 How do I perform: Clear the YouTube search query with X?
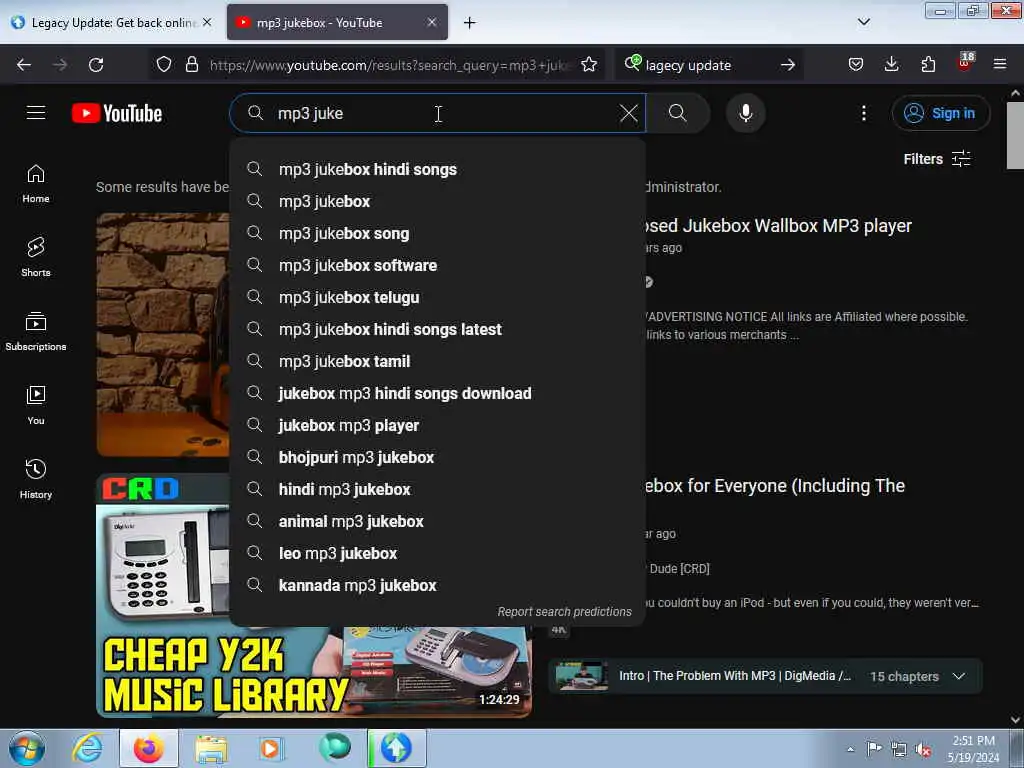pos(628,113)
